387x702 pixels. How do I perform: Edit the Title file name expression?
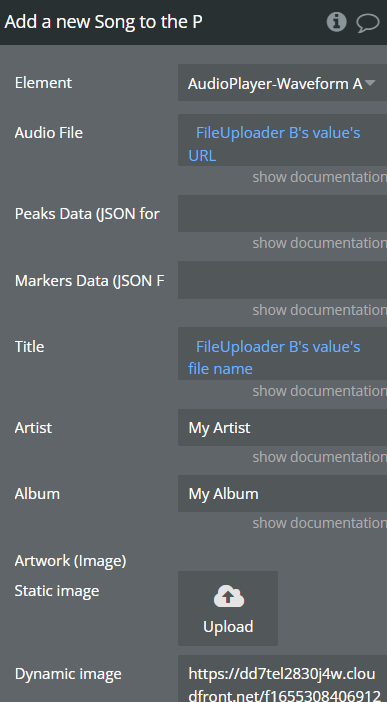pyautogui.click(x=282, y=354)
